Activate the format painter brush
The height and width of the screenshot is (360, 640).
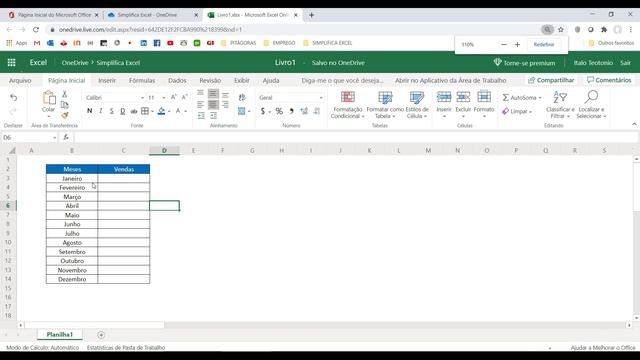[x=64, y=116]
